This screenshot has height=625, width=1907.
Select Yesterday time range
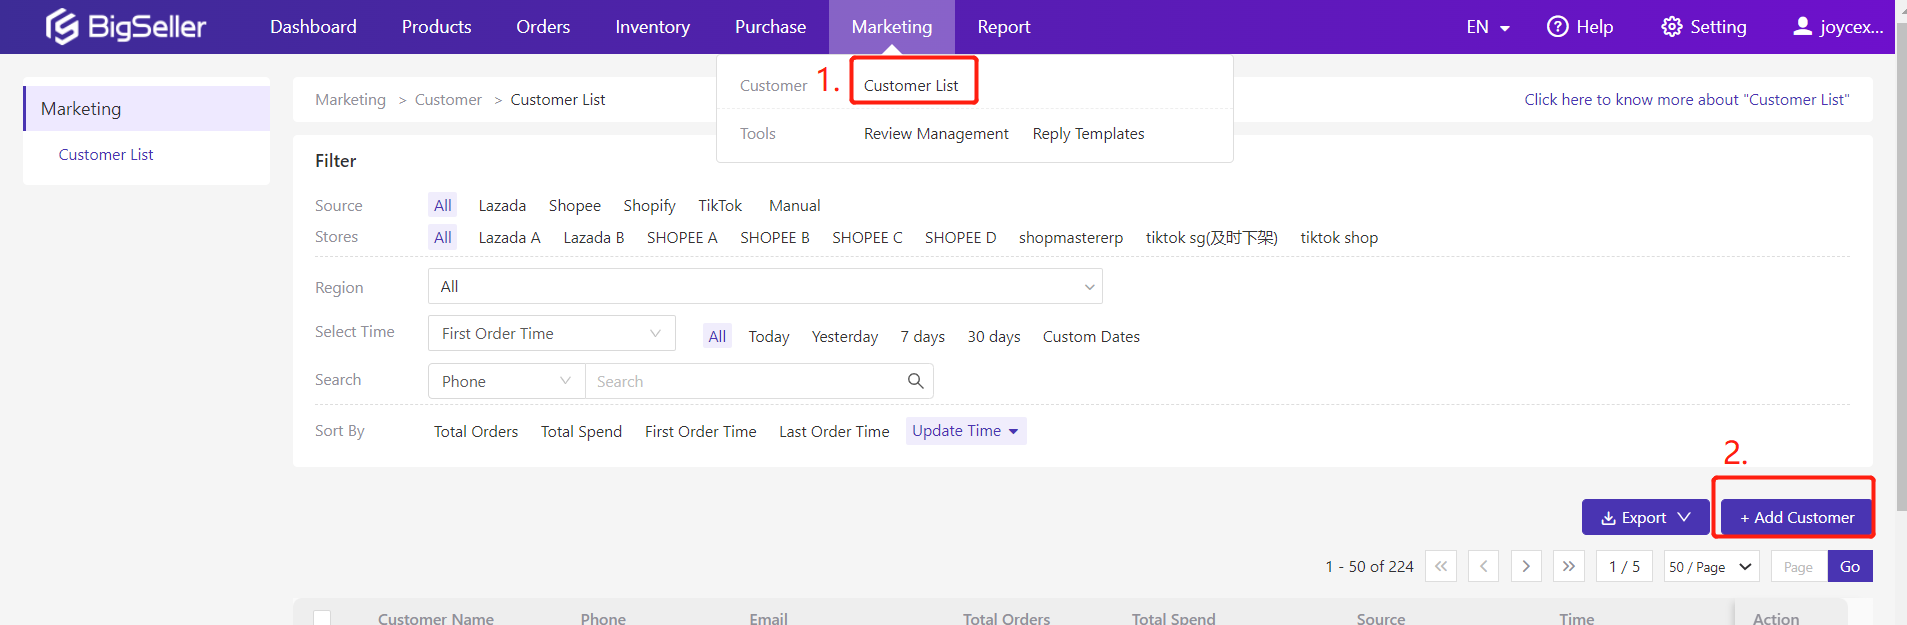(845, 337)
